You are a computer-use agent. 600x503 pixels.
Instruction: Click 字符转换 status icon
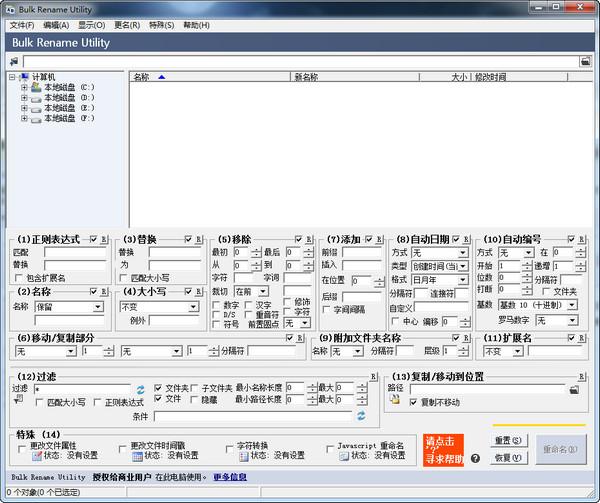click(x=244, y=456)
